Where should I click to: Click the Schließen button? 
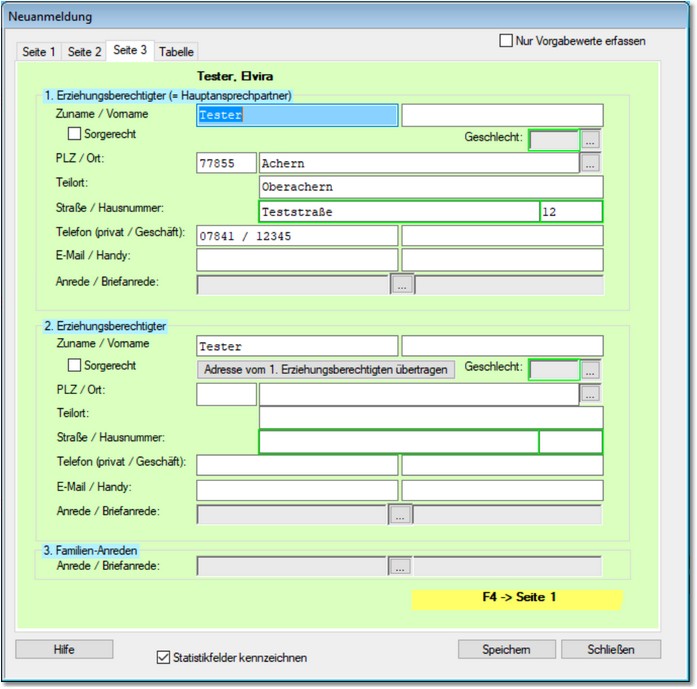point(611,649)
